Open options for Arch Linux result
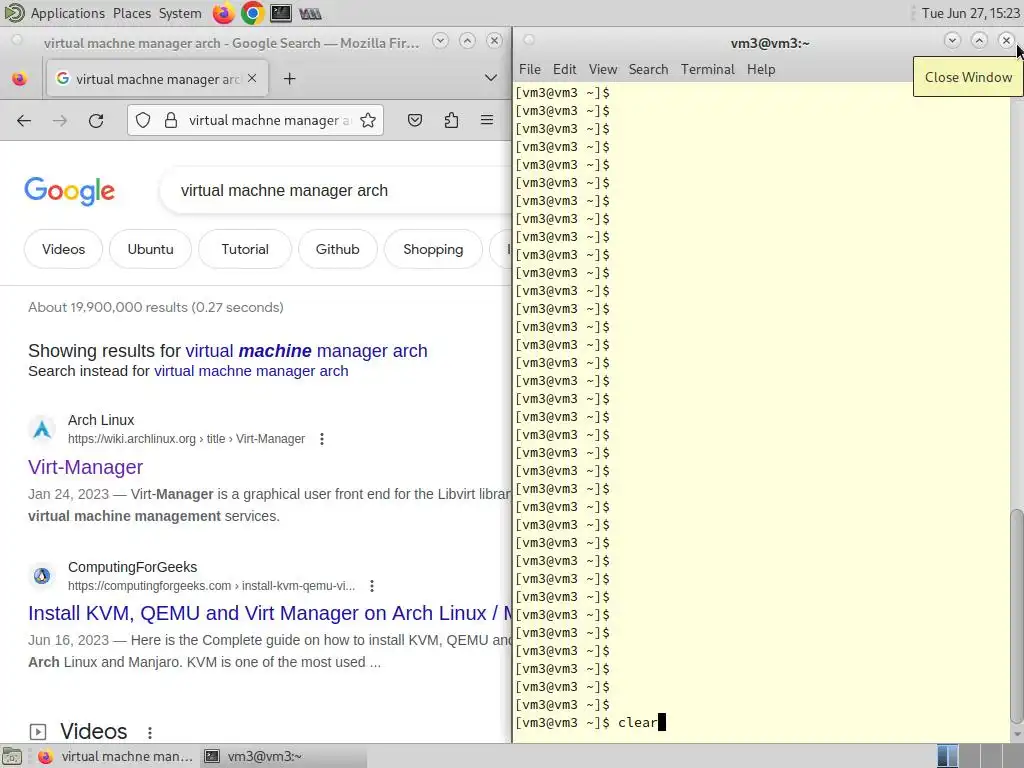This screenshot has width=1024, height=768. point(322,439)
